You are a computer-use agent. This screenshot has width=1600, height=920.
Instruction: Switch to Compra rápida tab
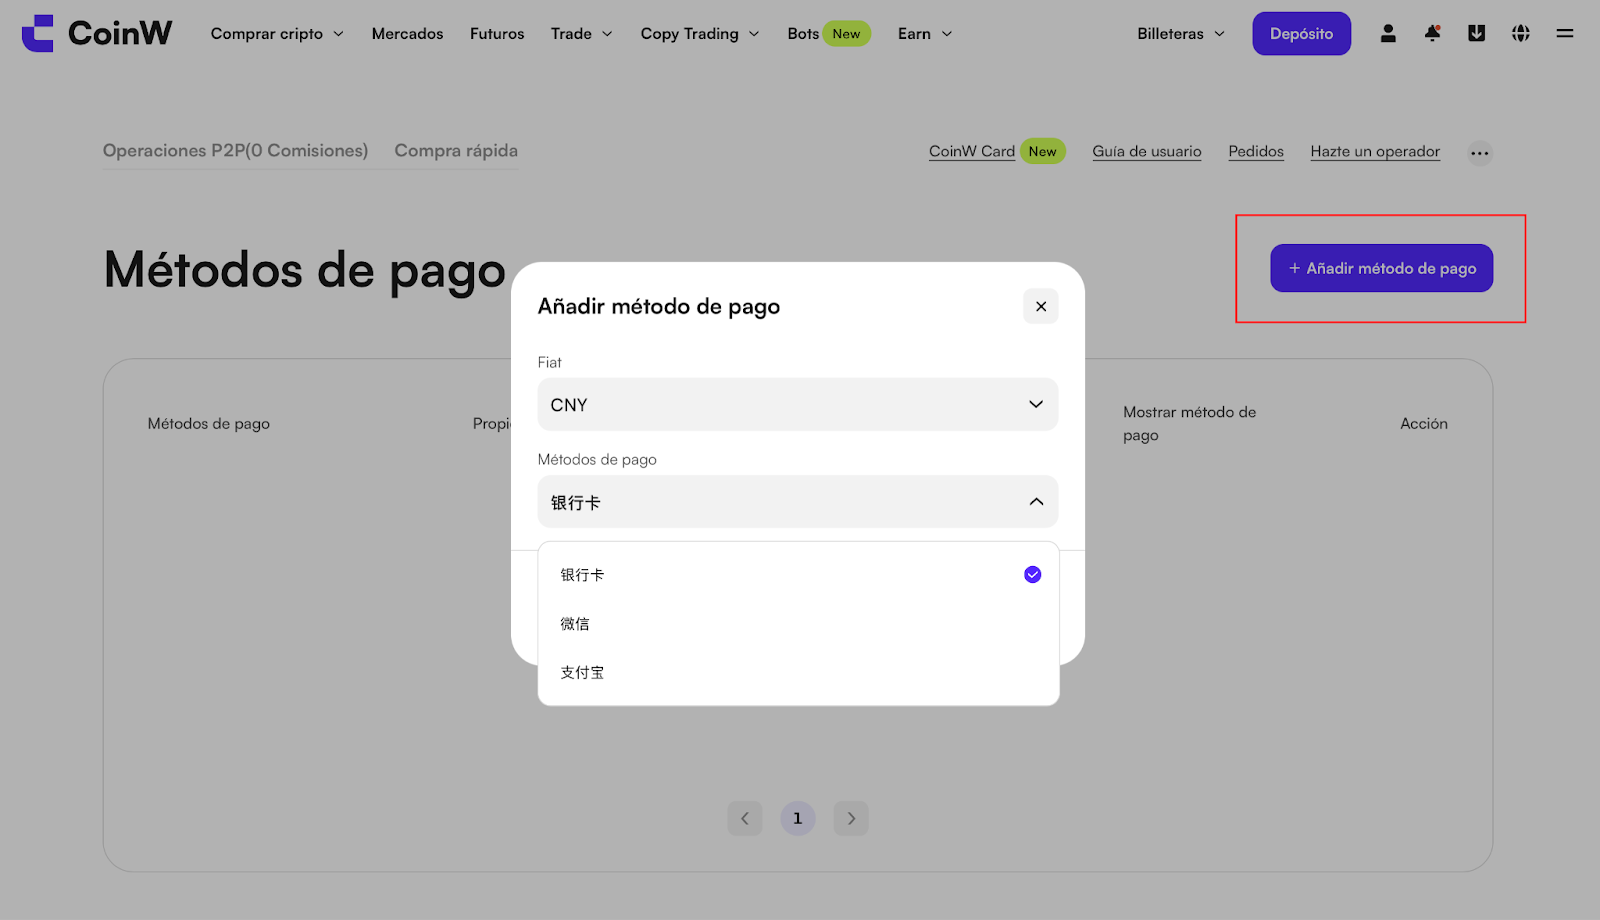[x=456, y=150]
